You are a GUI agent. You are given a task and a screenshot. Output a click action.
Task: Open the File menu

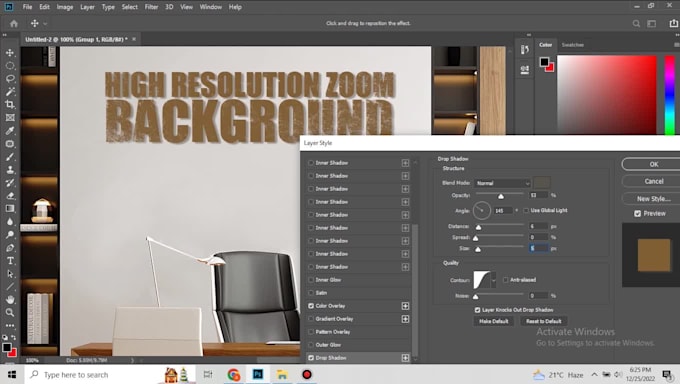pyautogui.click(x=27, y=7)
